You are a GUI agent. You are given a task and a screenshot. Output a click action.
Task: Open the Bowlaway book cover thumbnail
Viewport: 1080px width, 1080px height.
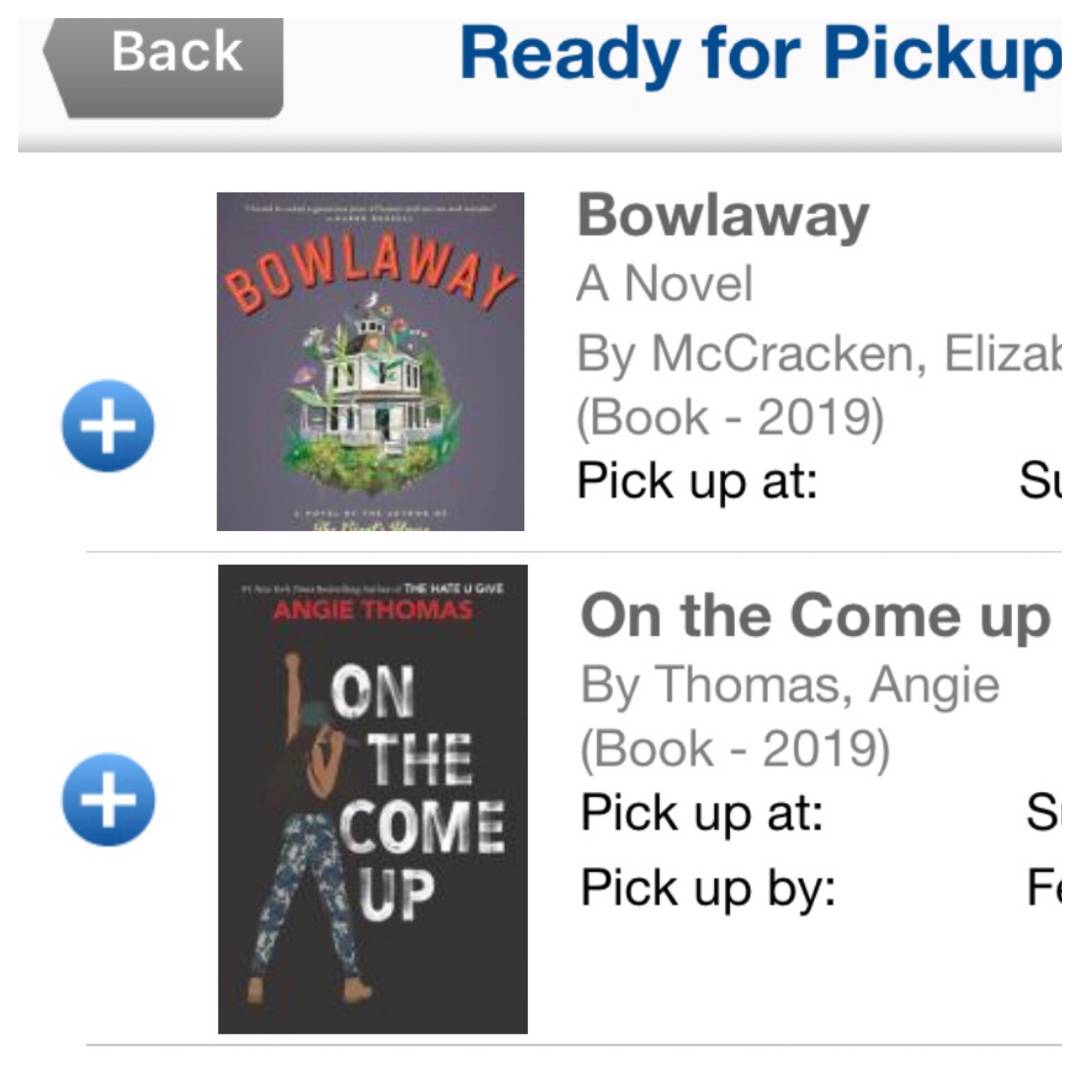[x=370, y=361]
